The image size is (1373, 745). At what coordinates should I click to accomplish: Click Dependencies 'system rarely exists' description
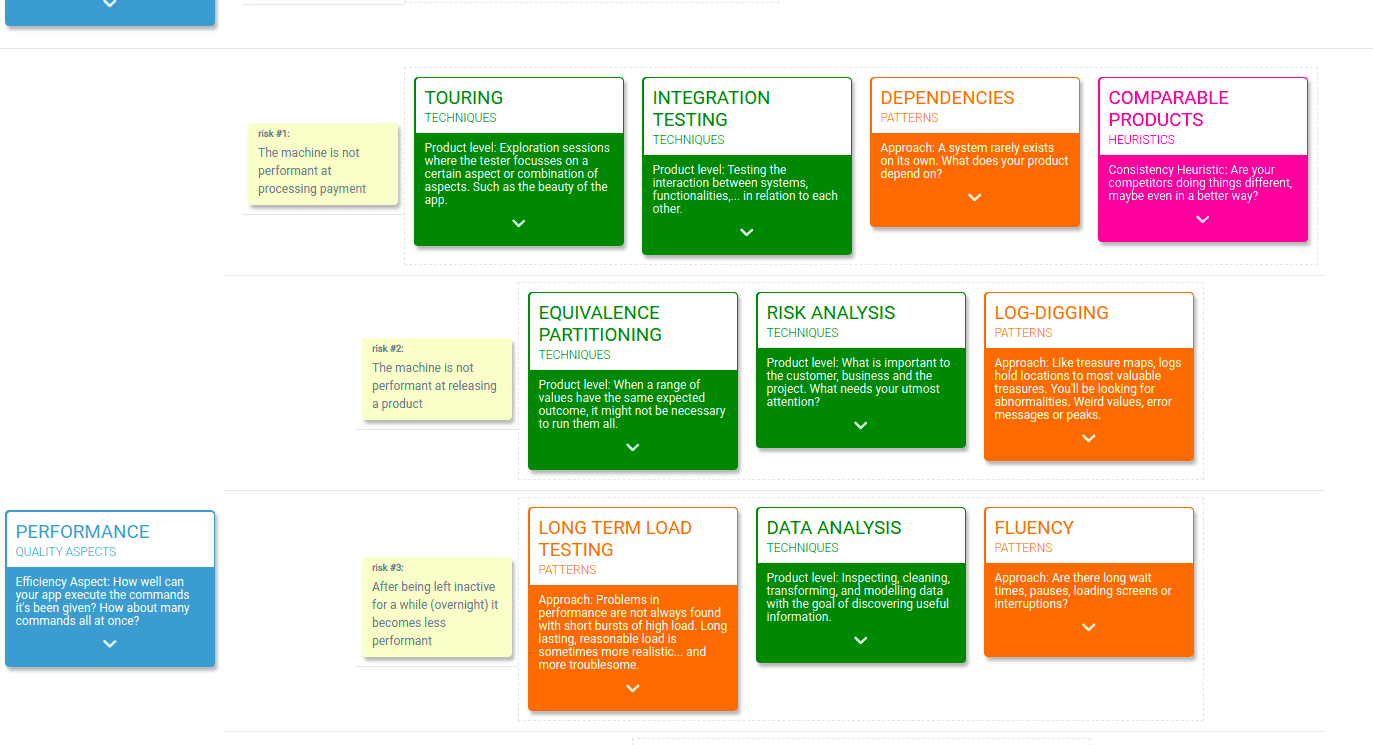tap(975, 161)
